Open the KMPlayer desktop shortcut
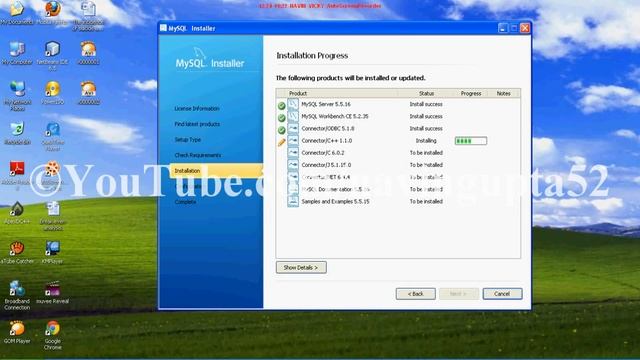Viewport: 640px width, 360px height. [x=52, y=252]
